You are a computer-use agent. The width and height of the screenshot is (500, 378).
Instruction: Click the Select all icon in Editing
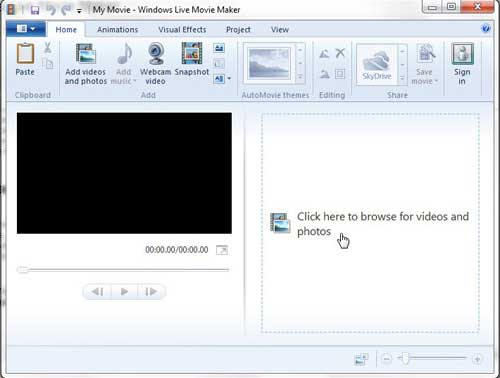[340, 74]
